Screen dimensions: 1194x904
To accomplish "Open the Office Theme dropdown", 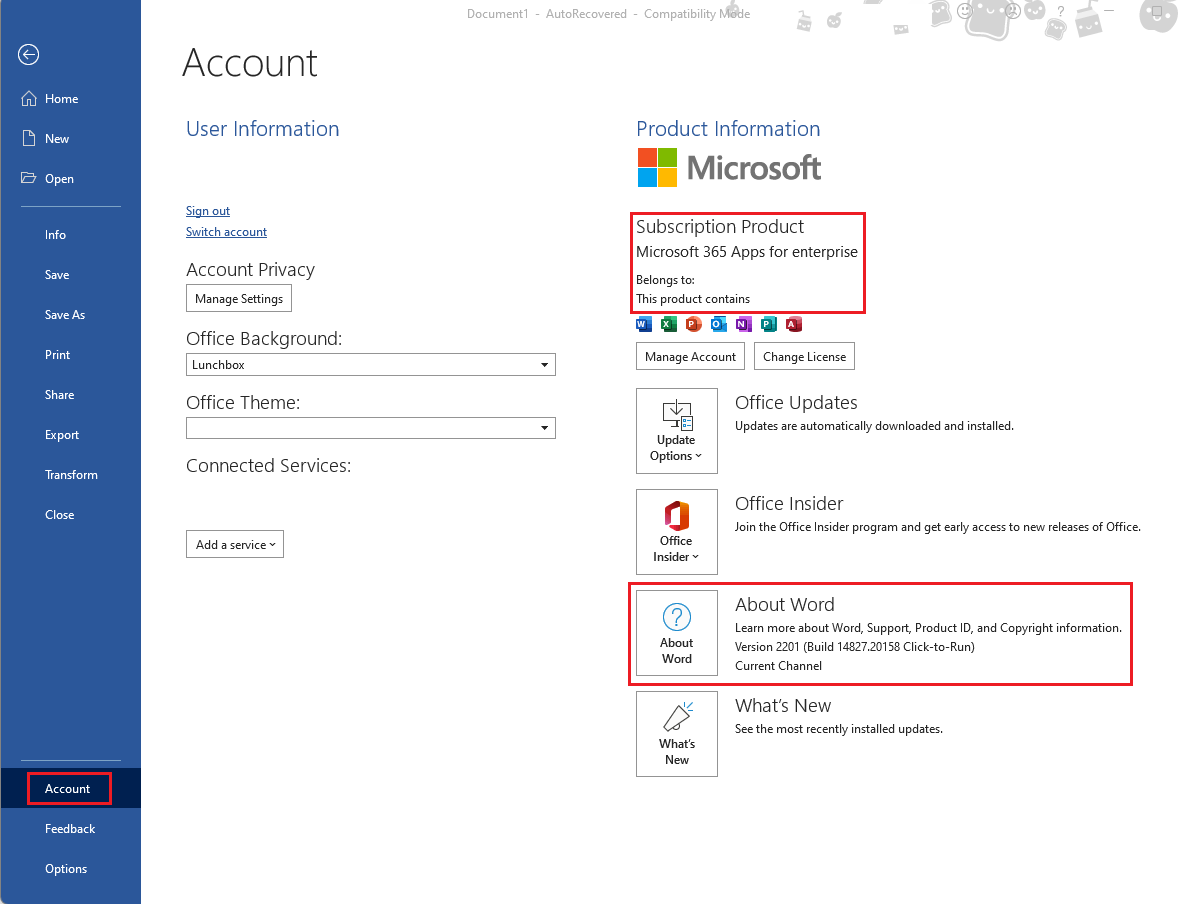I will (371, 428).
